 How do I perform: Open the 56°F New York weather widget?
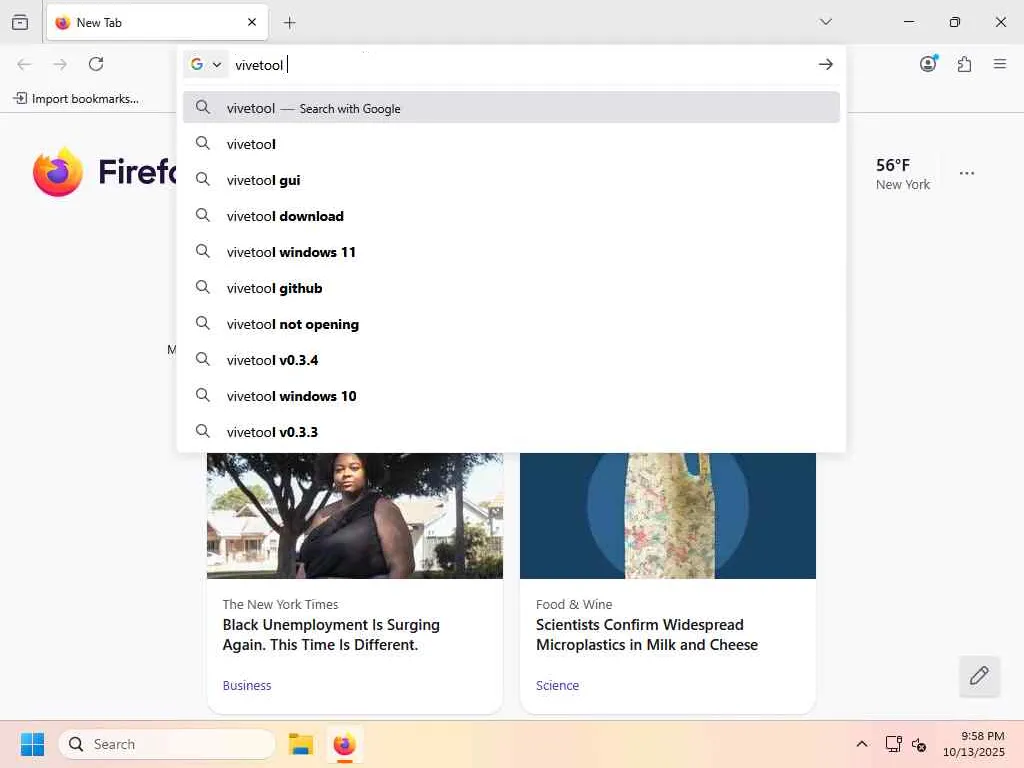(903, 174)
